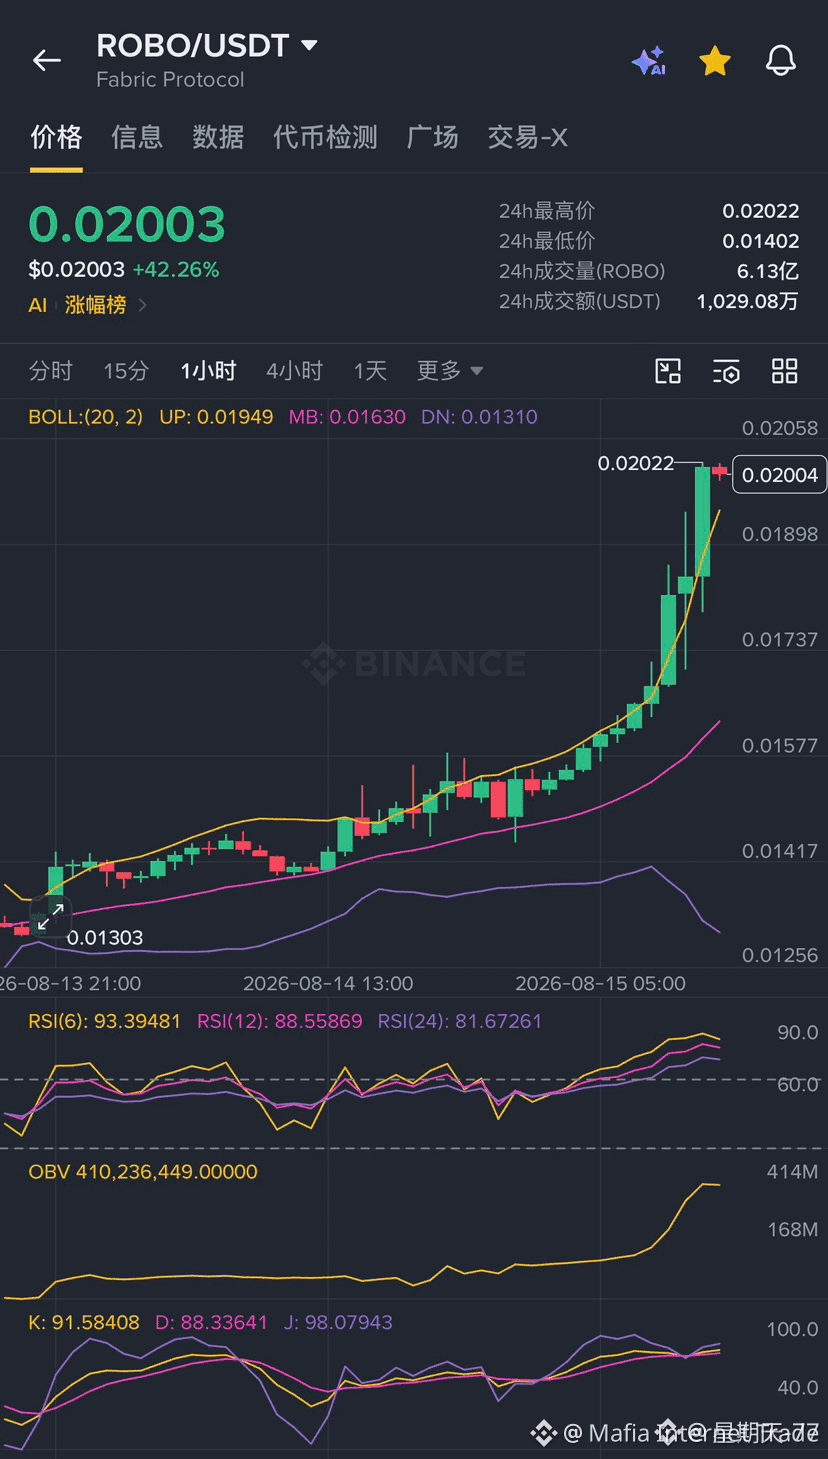This screenshot has width=828, height=1459.
Task: Open chart indicator settings icon
Action: pos(727,372)
